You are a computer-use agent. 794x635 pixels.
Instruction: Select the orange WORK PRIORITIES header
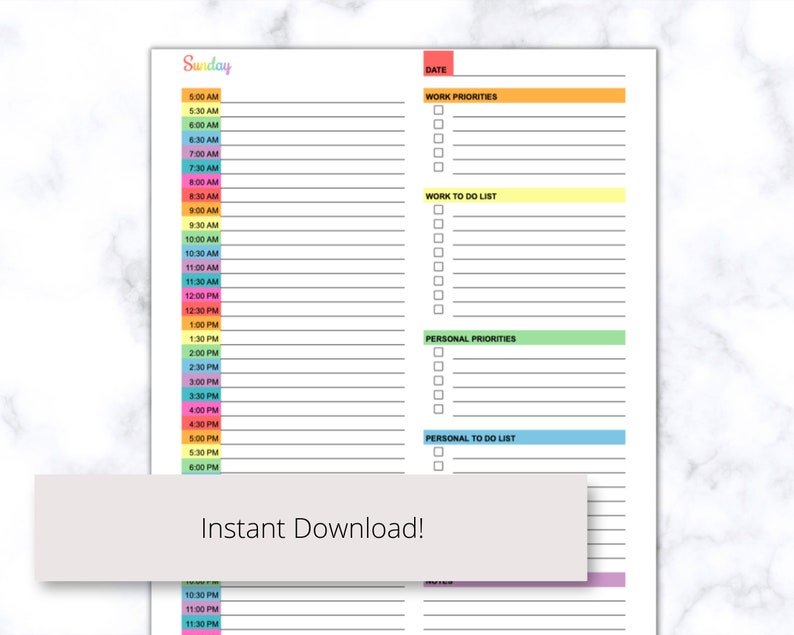pos(524,96)
